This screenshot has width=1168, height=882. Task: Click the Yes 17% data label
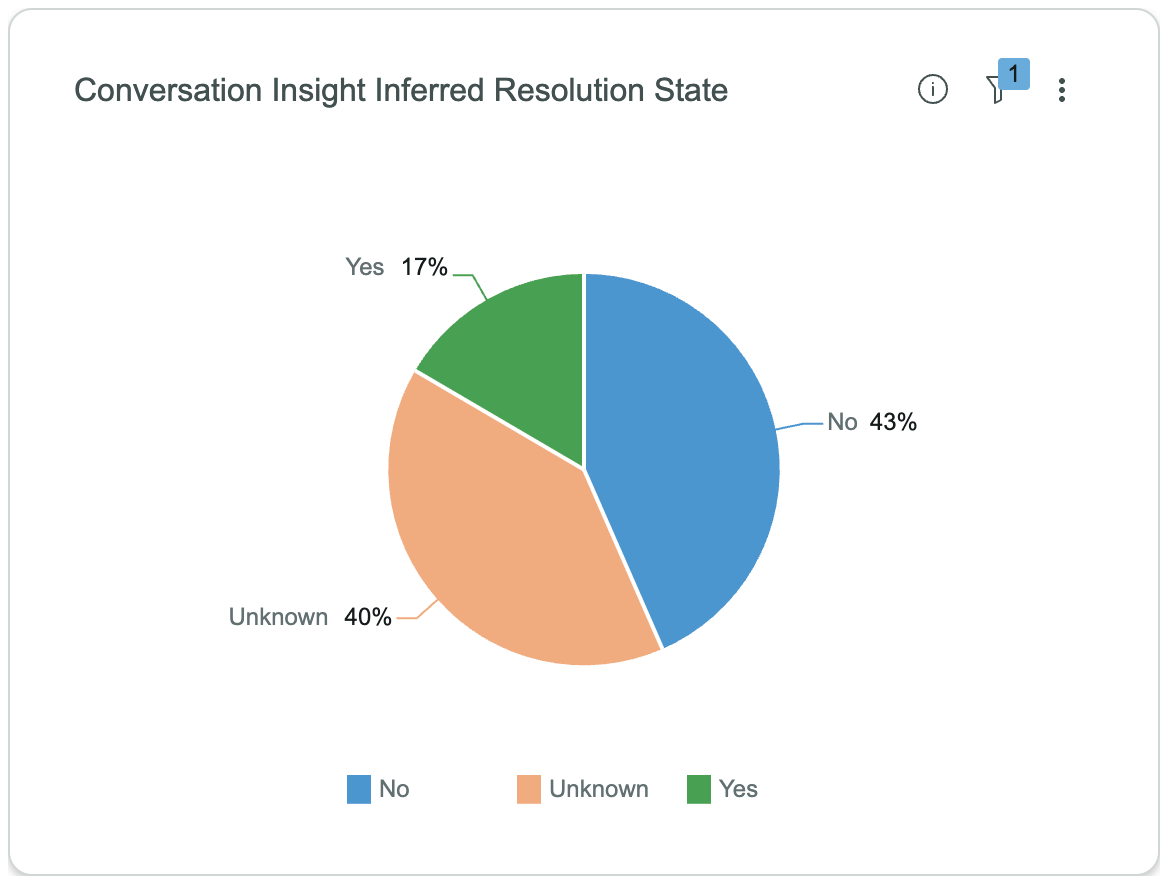point(396,267)
